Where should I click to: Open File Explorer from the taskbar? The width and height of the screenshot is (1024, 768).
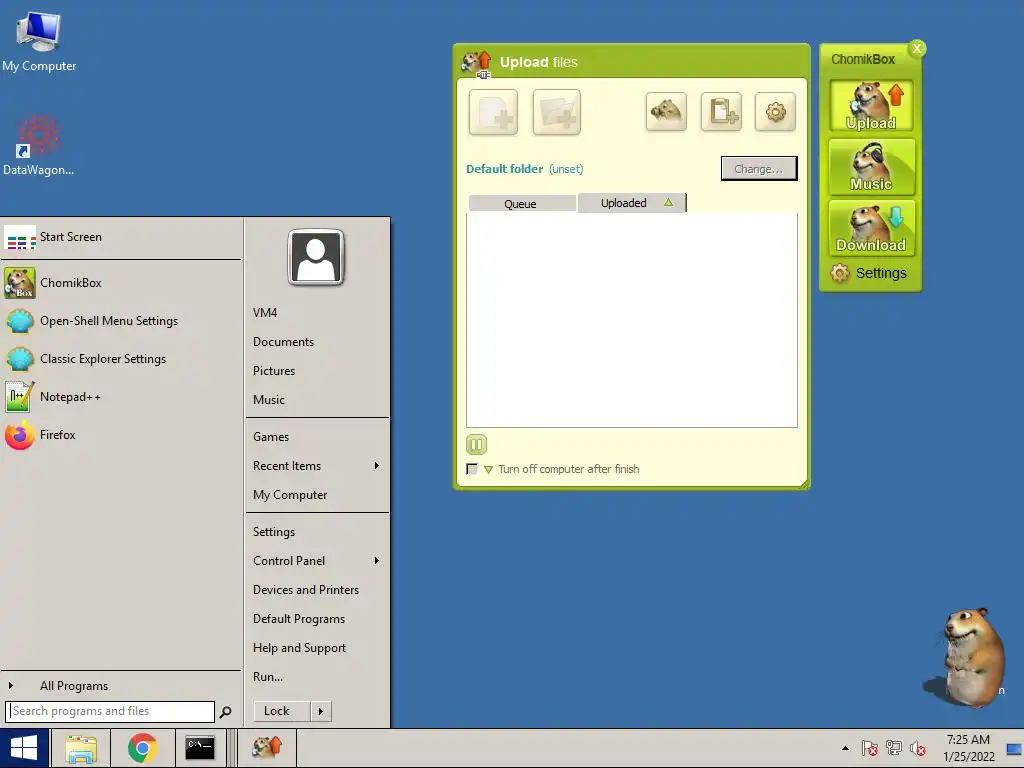81,748
